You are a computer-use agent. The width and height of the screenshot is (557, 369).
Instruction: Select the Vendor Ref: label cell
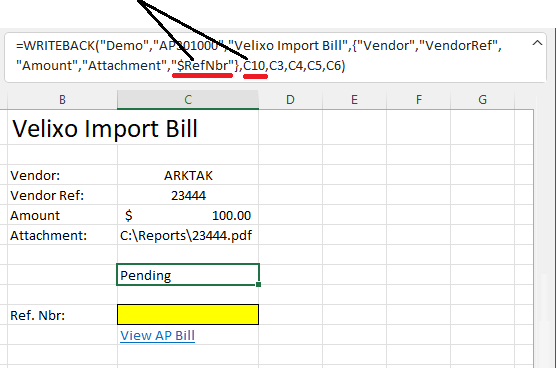click(62, 195)
